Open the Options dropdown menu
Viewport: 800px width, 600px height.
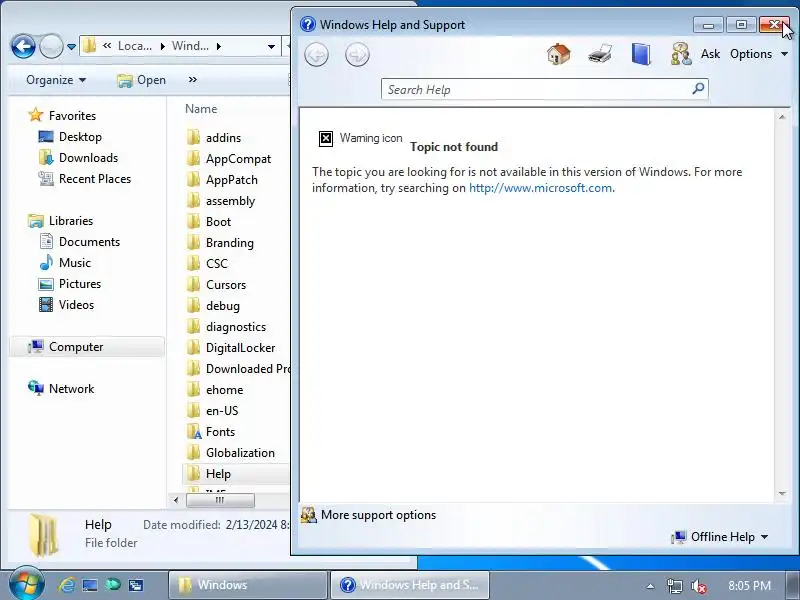point(759,54)
